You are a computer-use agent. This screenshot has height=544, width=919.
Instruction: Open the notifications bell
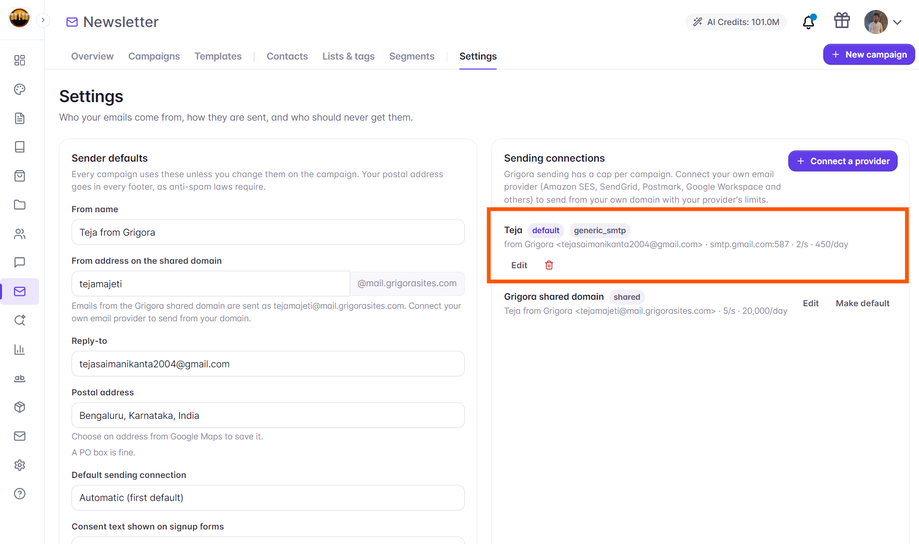pyautogui.click(x=808, y=22)
